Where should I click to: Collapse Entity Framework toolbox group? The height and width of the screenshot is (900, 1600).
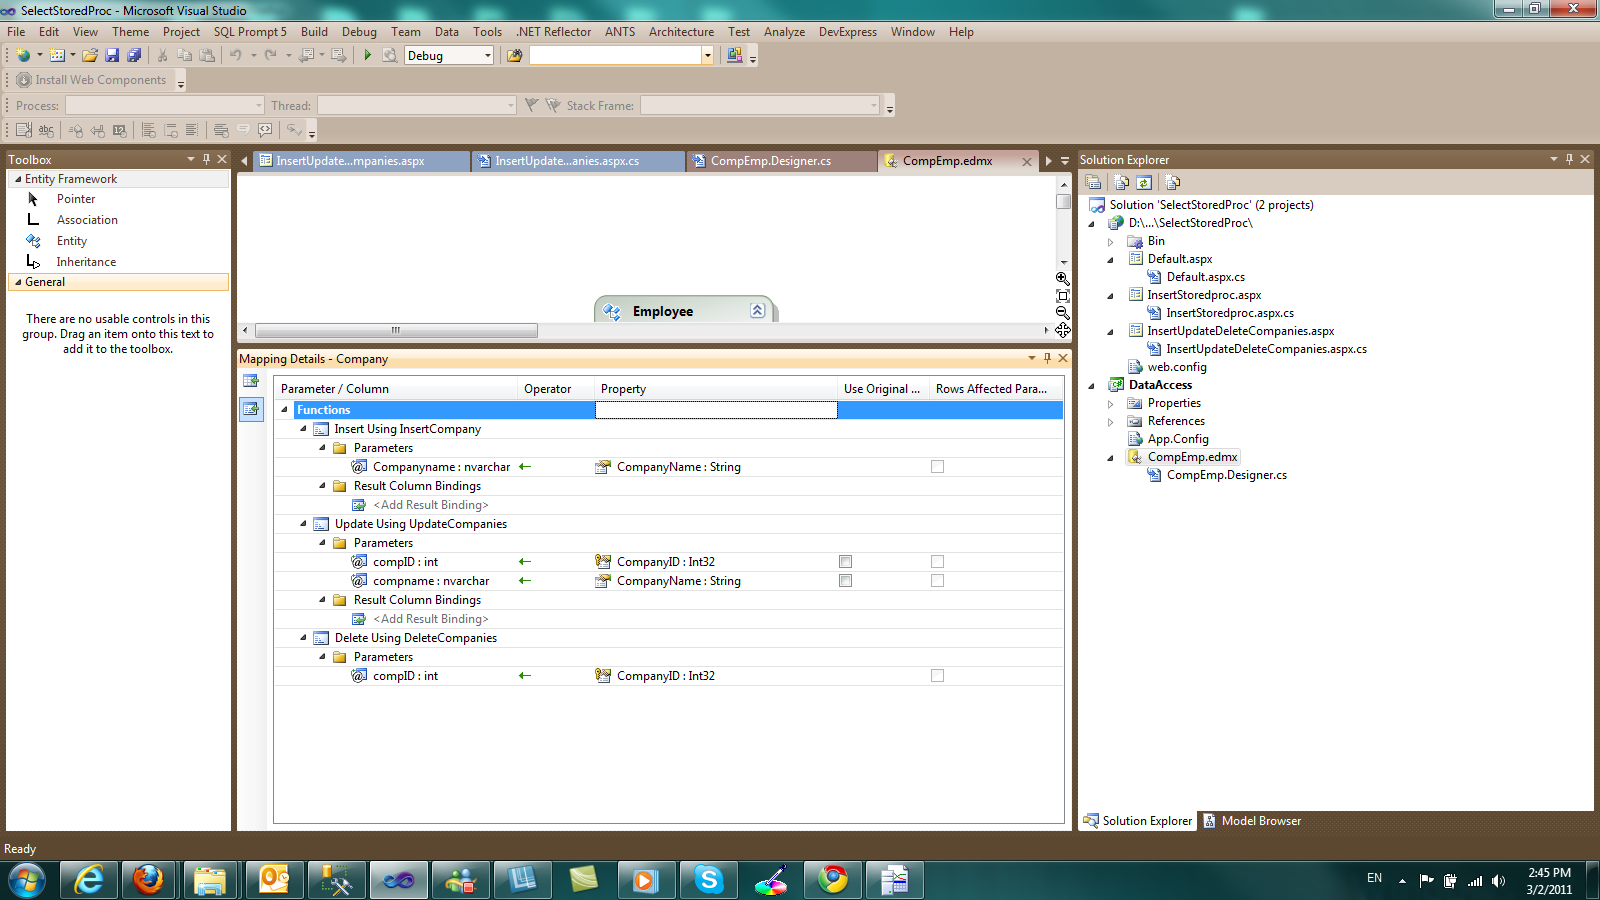(x=18, y=179)
